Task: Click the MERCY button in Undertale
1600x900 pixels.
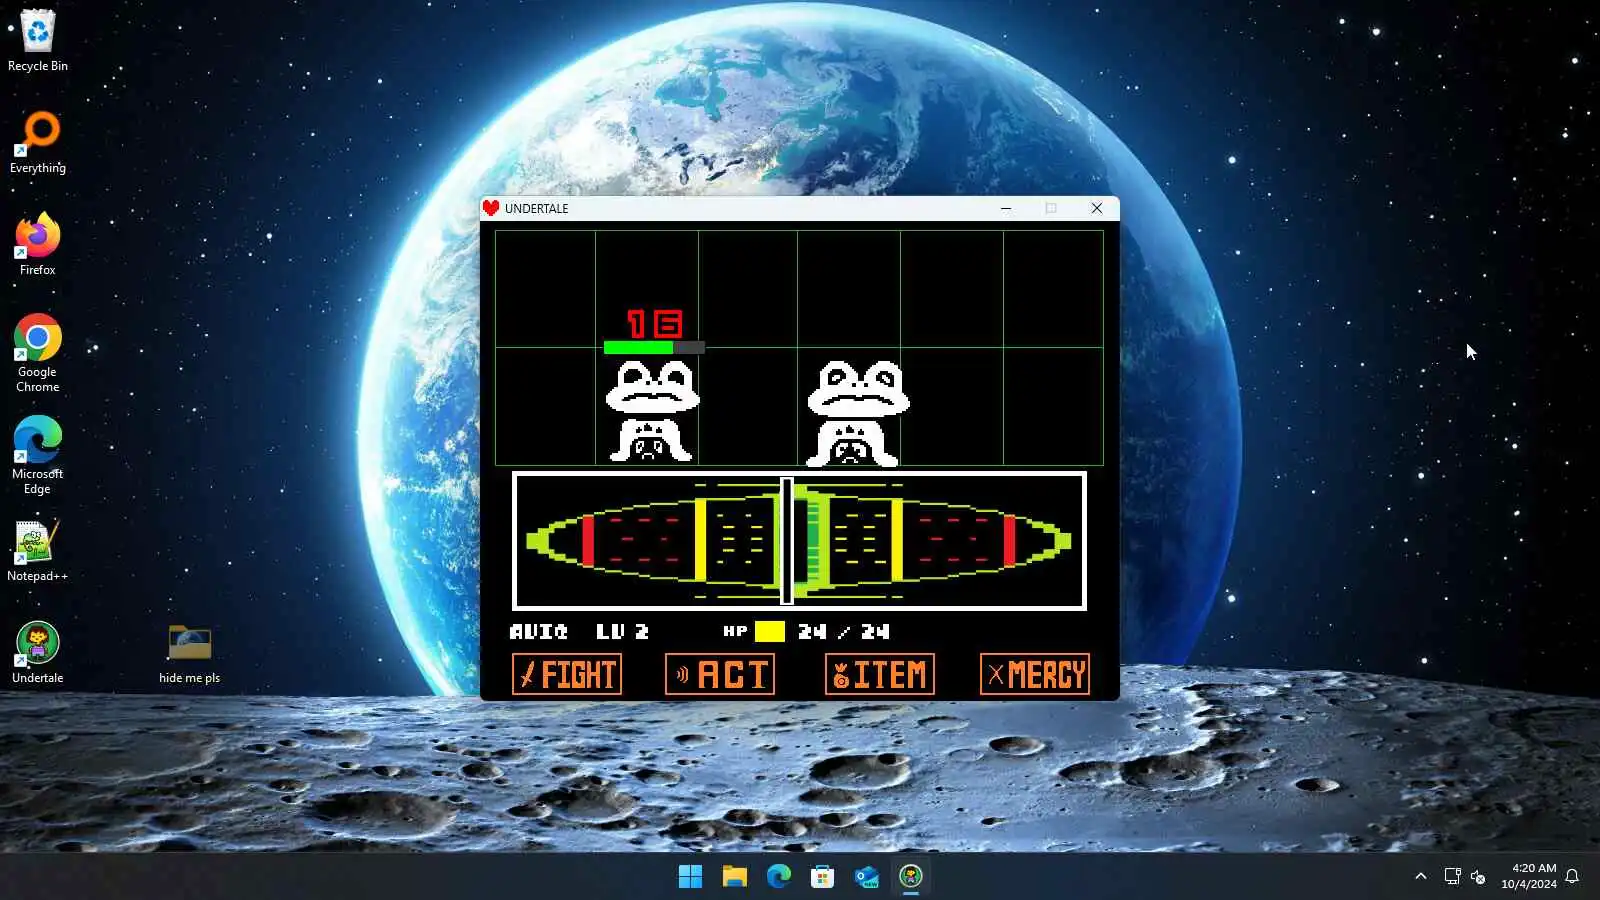Action: (x=1035, y=675)
